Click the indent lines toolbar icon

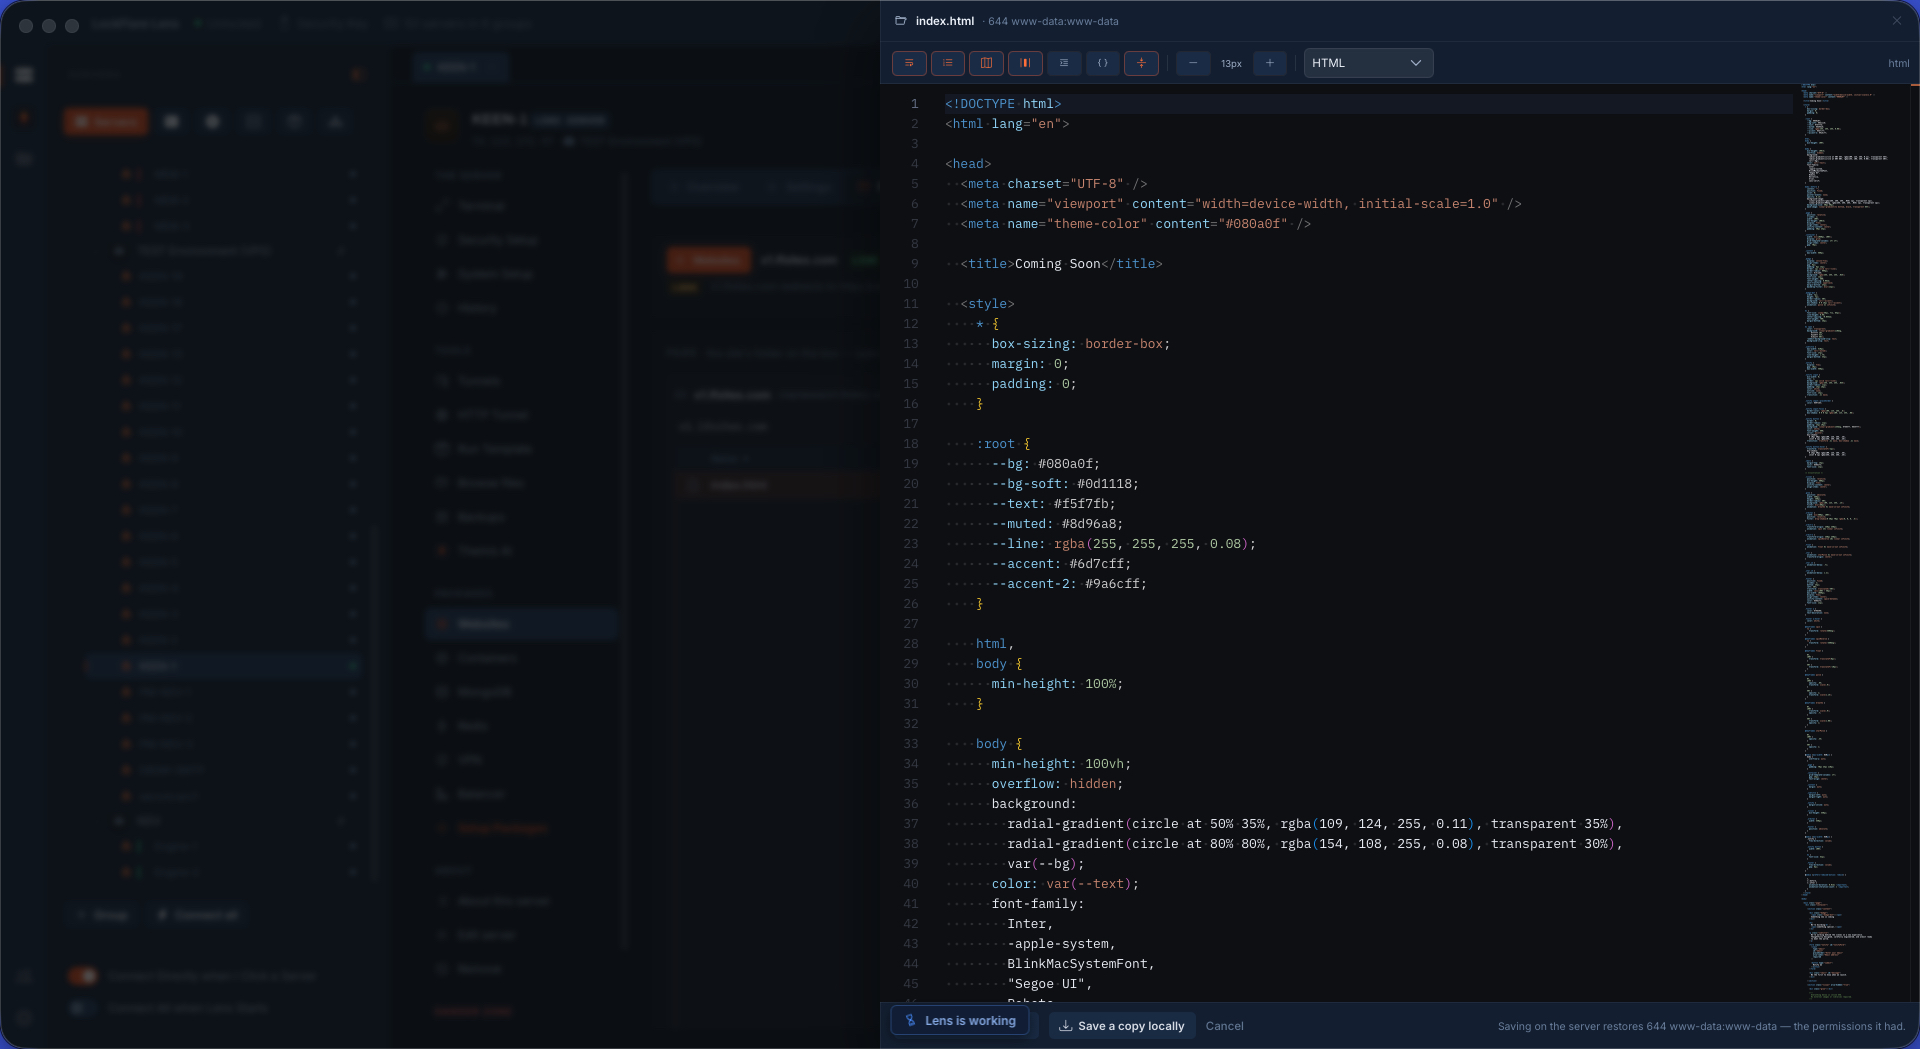(x=1064, y=63)
